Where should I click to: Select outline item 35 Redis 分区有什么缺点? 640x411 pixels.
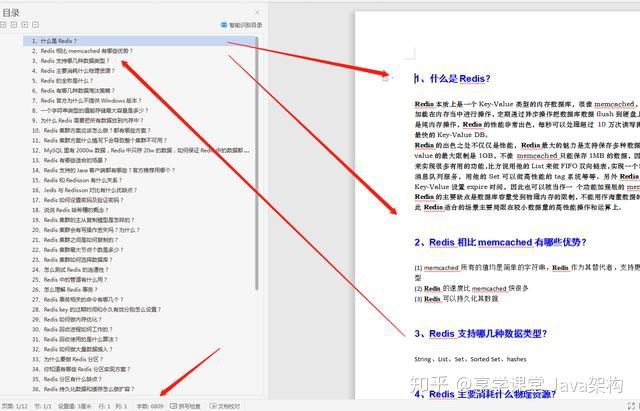67,379
